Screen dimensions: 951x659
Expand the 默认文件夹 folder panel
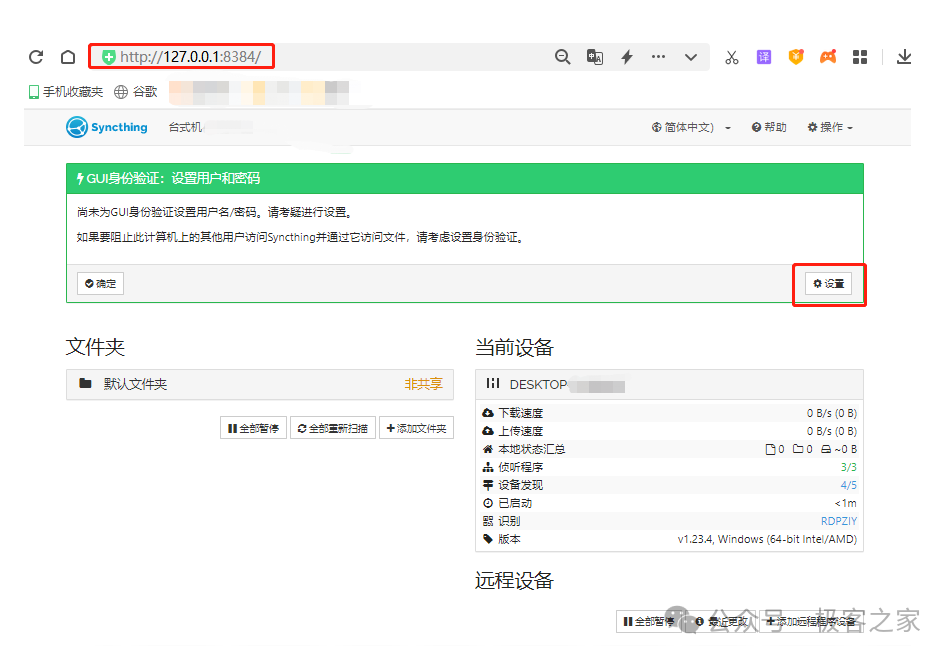(136, 384)
